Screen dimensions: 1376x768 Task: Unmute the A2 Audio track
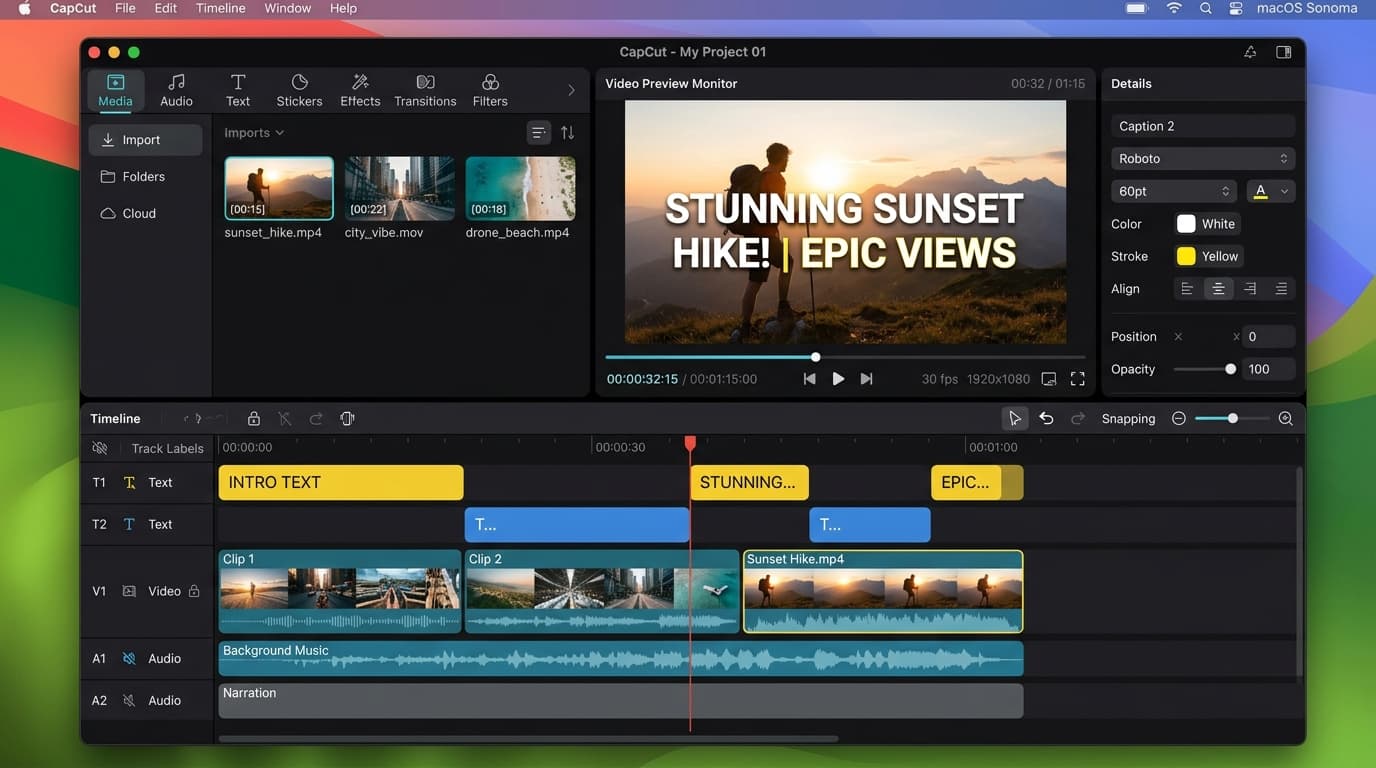coord(129,701)
